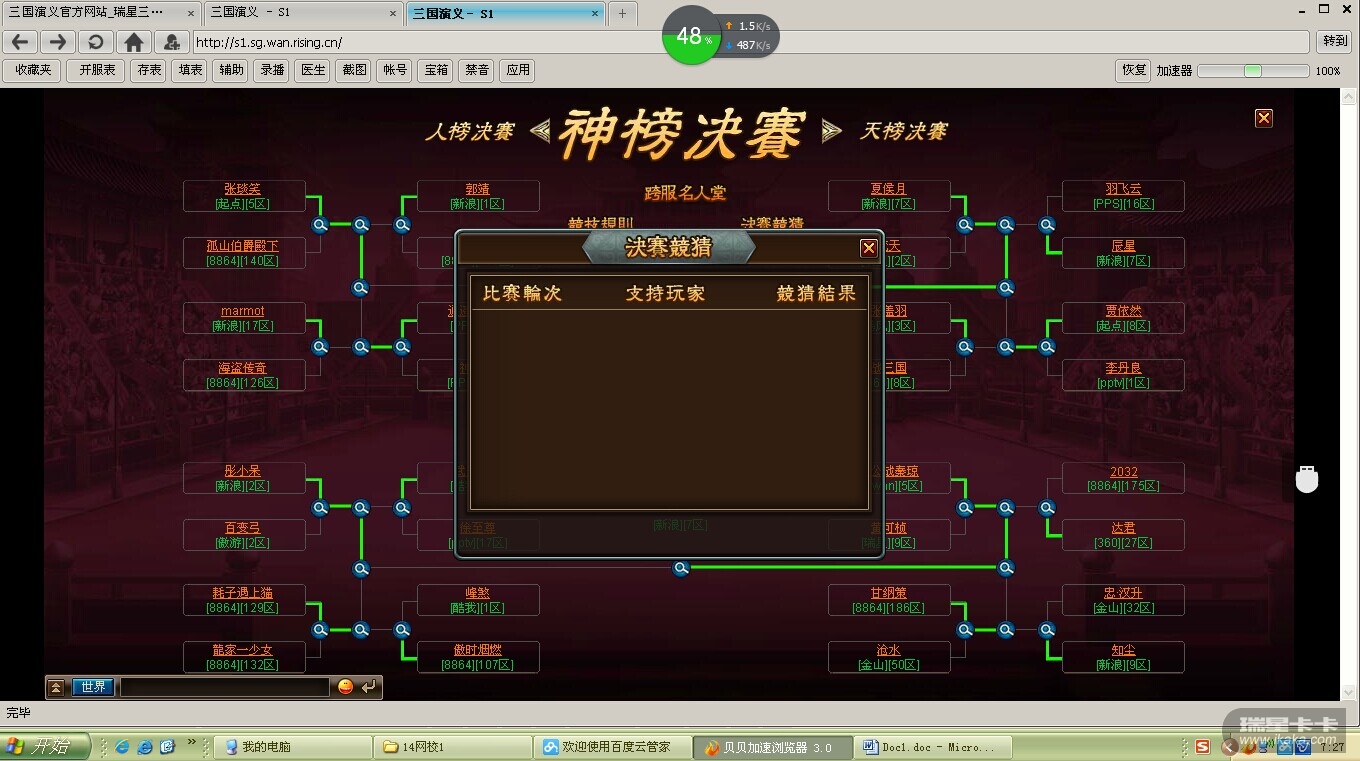Screen dimensions: 1360x761
Task: Open the 帐号 toolbar item
Action: pyautogui.click(x=395, y=70)
